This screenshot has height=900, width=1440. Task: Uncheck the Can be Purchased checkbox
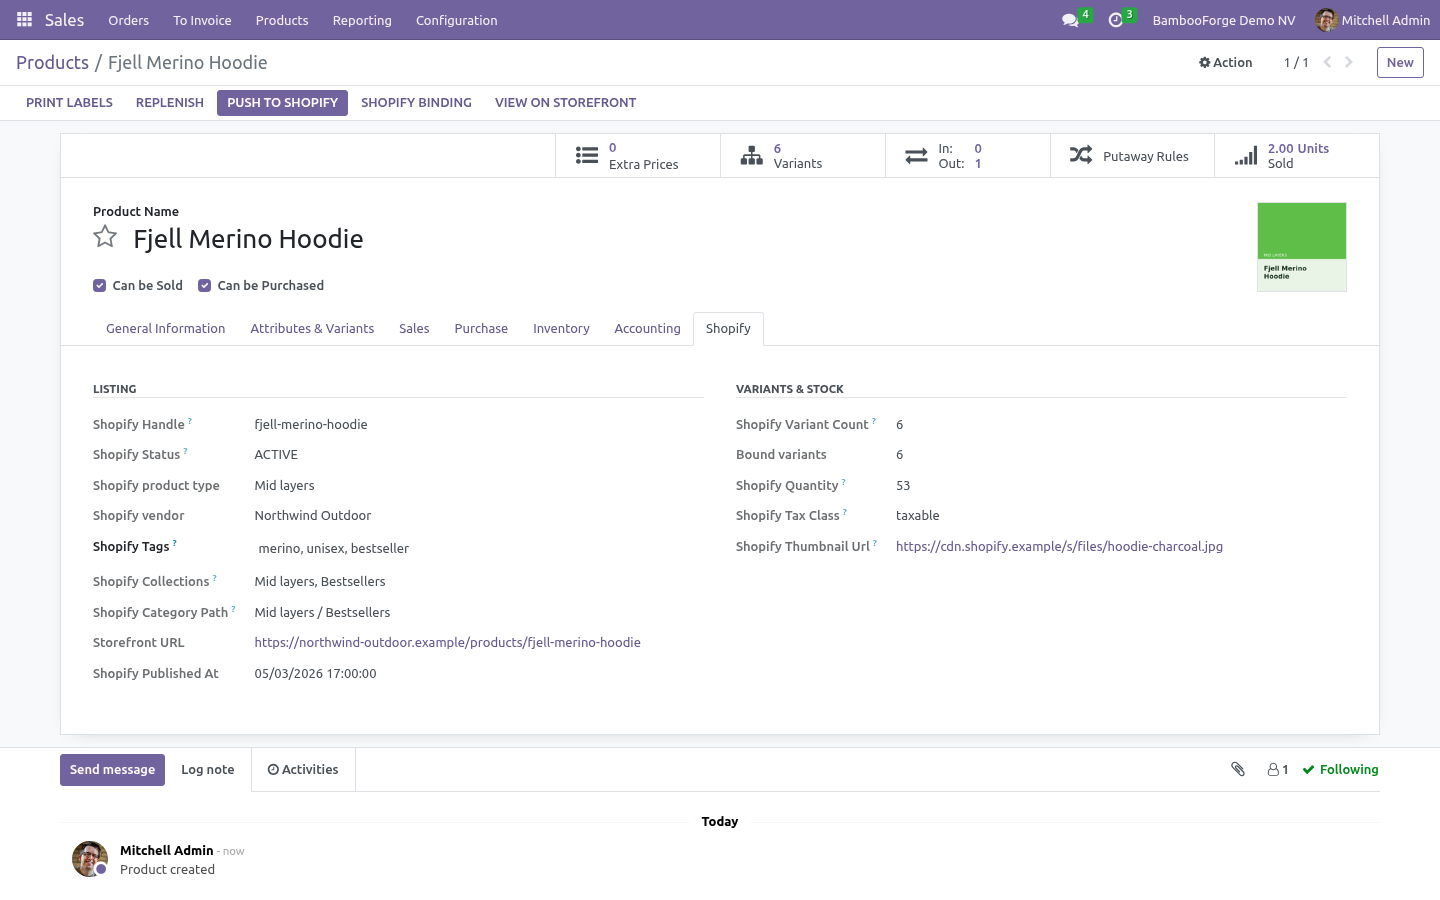(x=205, y=286)
